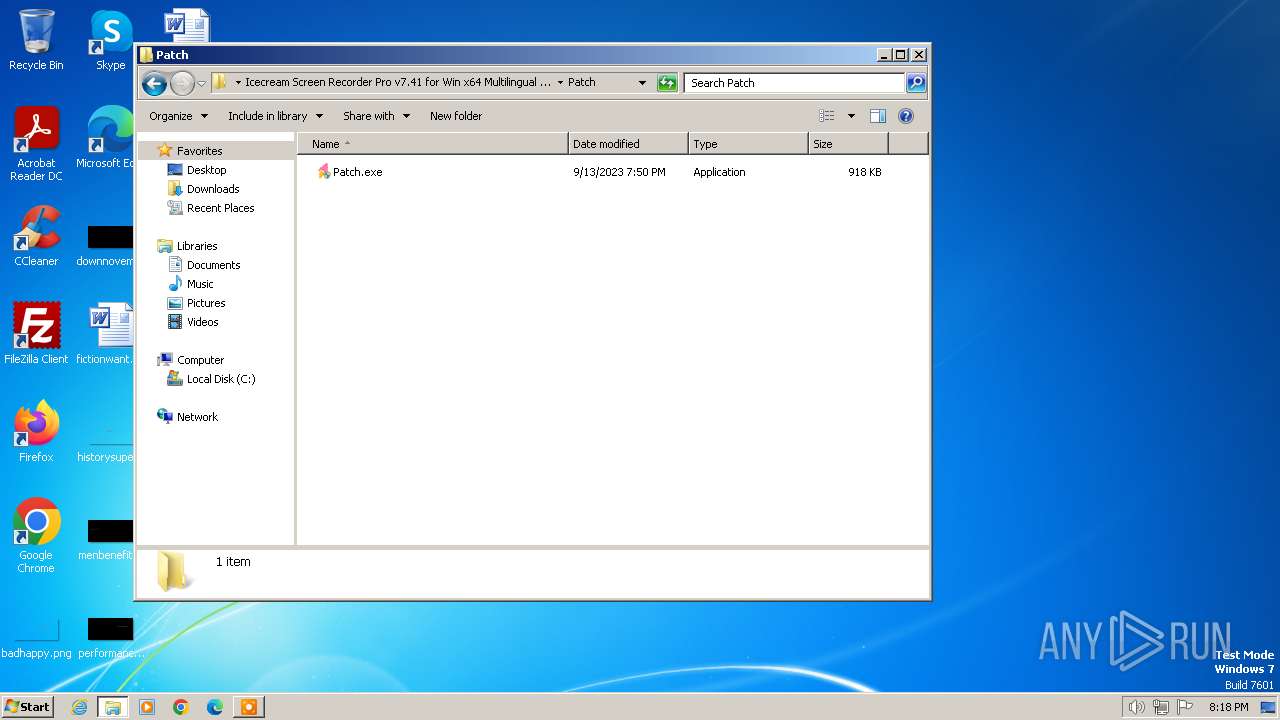Viewport: 1280px width, 720px height.
Task: Select the Recycle Bin desktop icon
Action: [36, 40]
